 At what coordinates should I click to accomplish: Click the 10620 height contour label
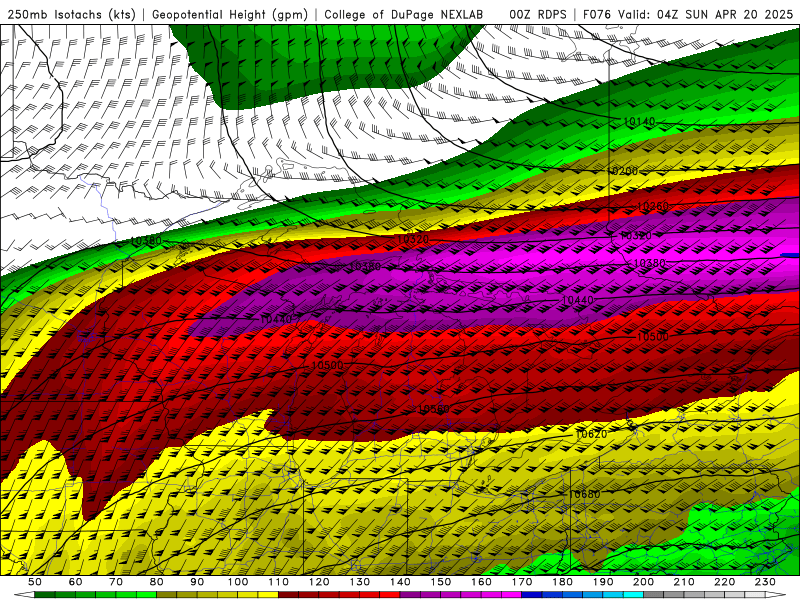click(x=591, y=434)
